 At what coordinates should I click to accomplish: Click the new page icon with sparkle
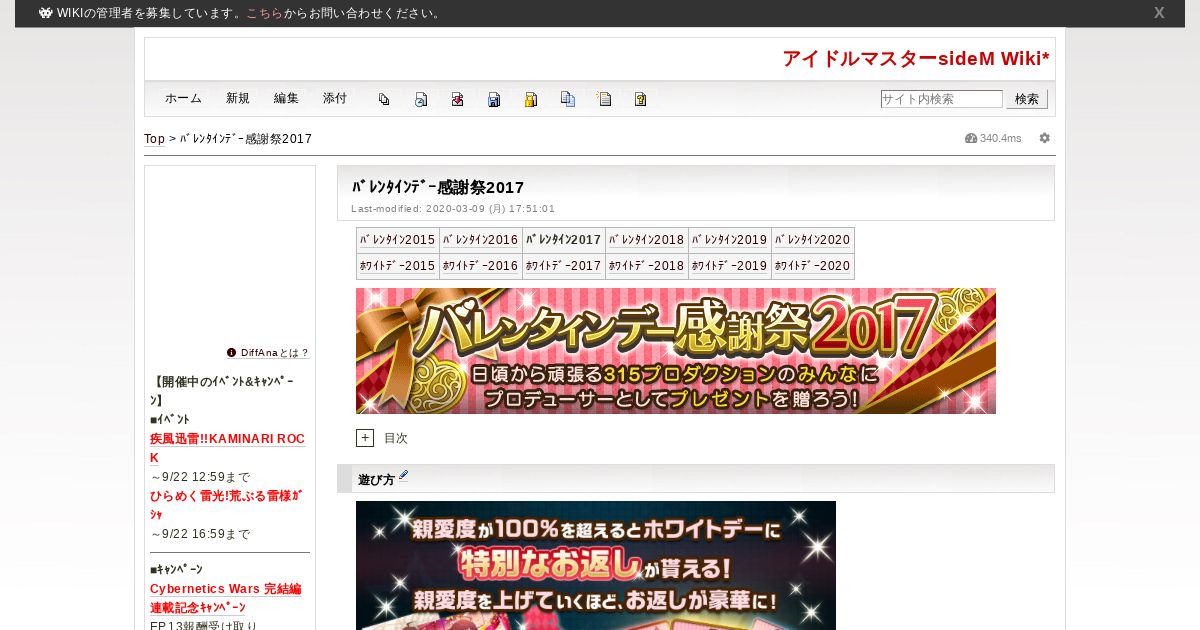pyautogui.click(x=604, y=99)
